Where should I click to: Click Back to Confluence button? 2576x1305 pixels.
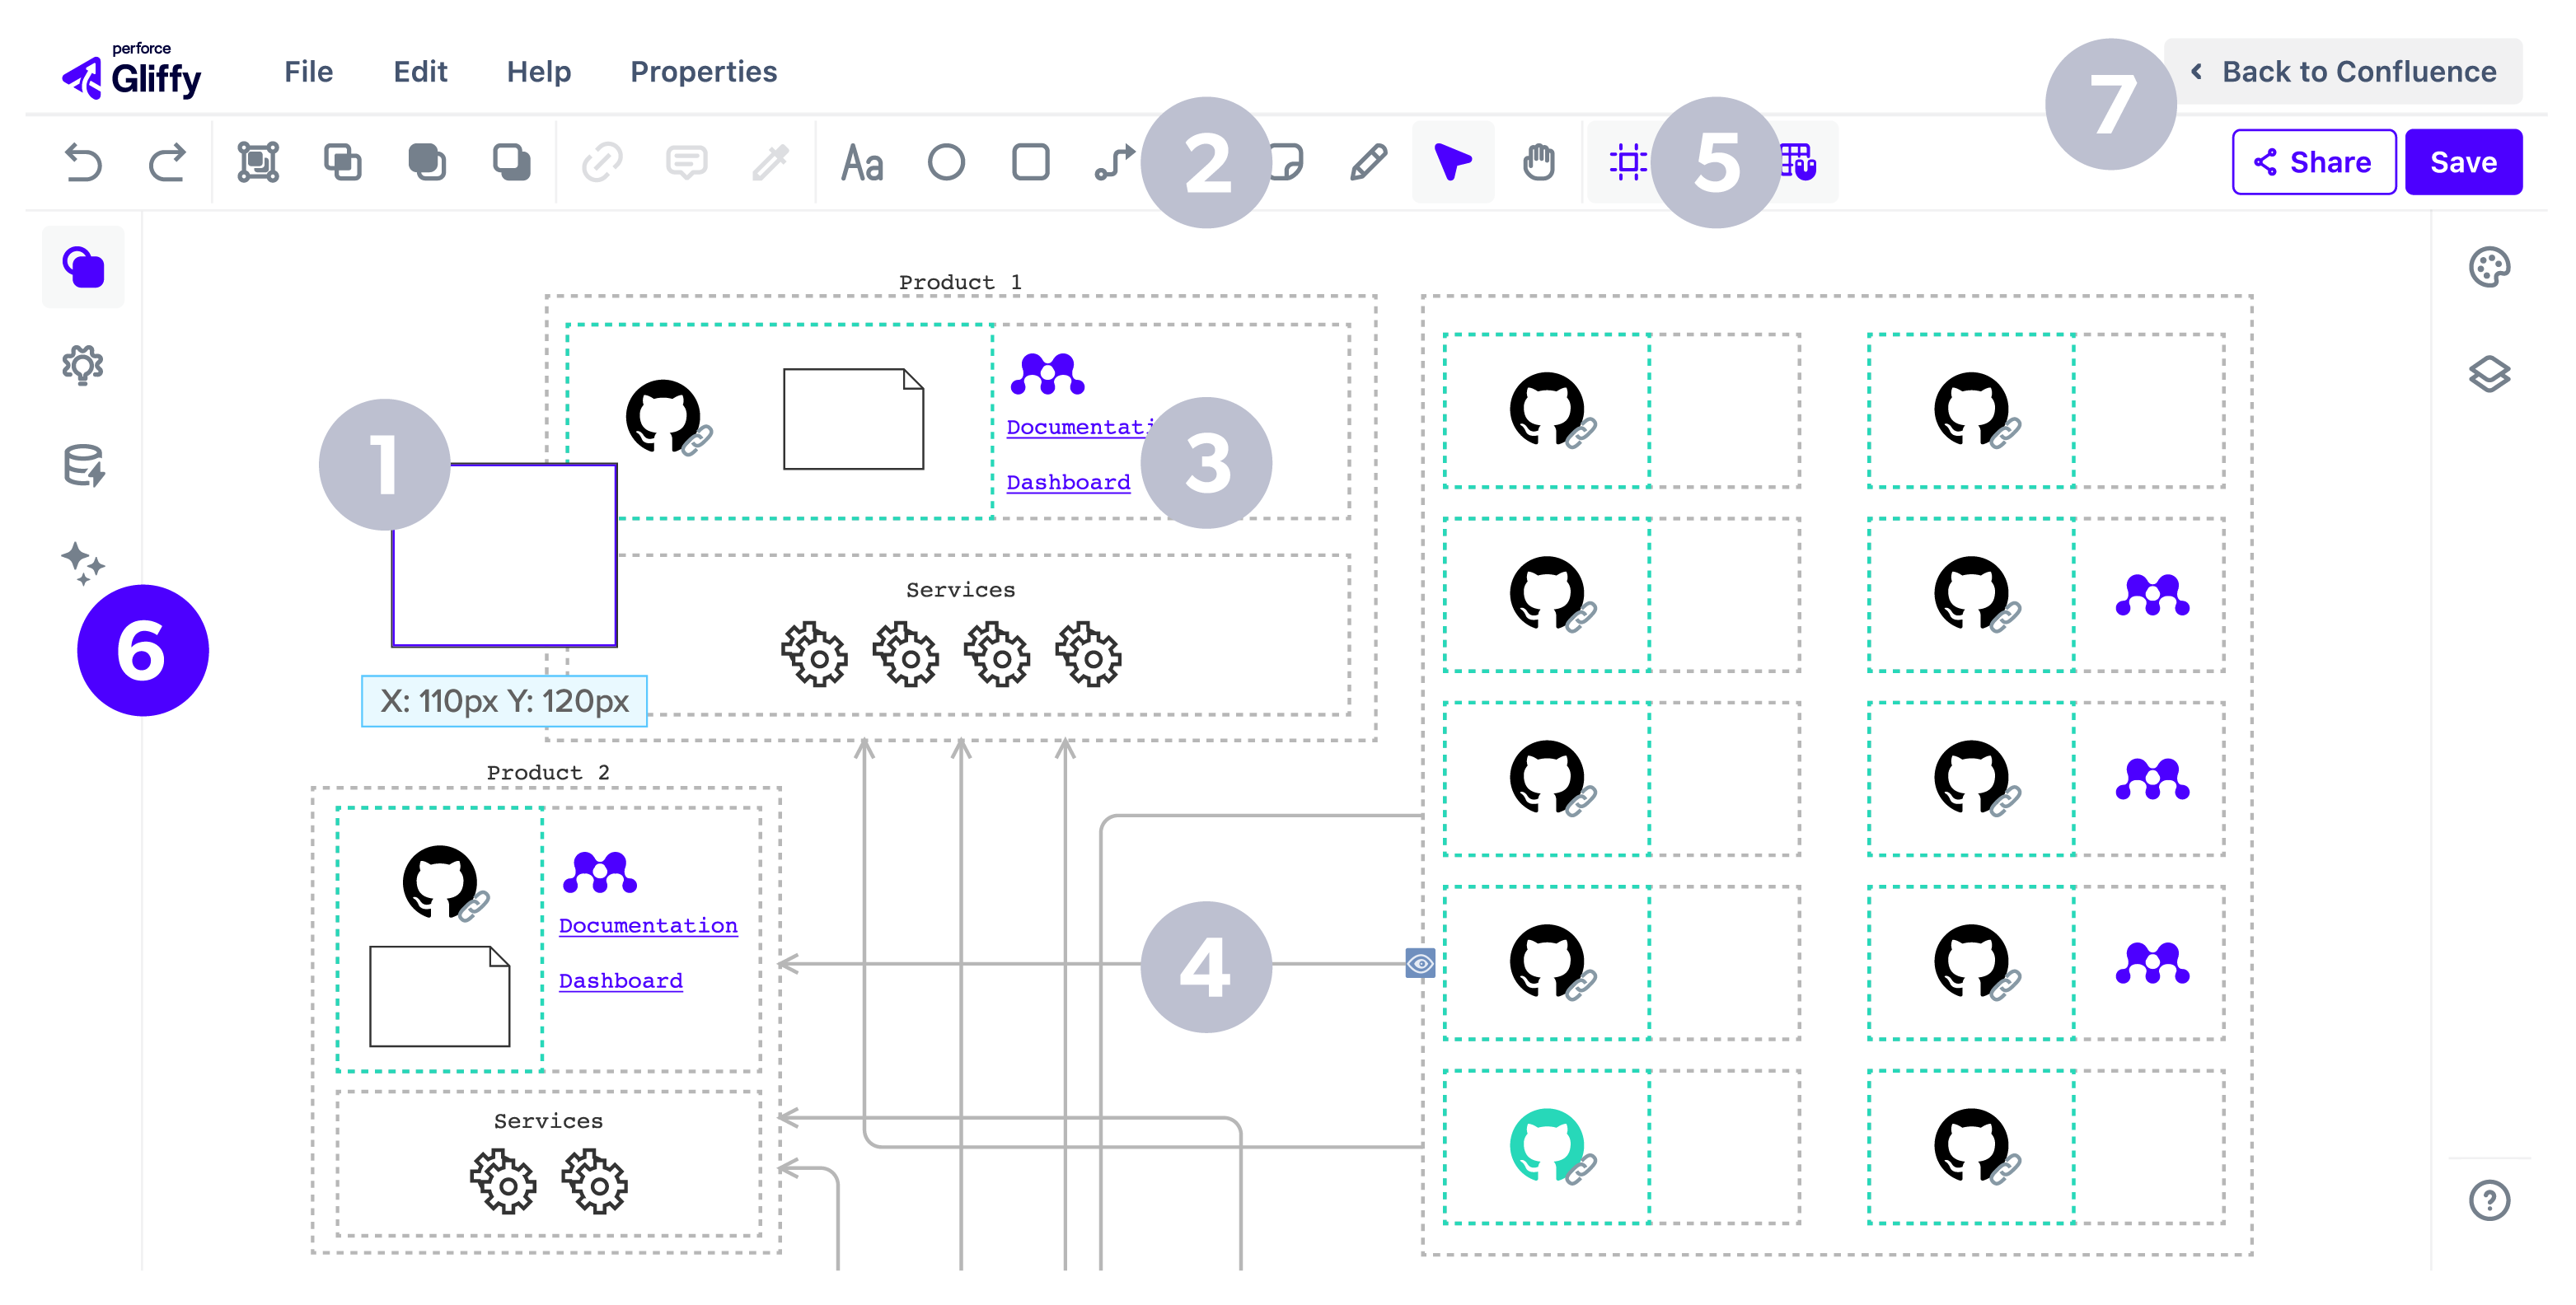(2344, 72)
